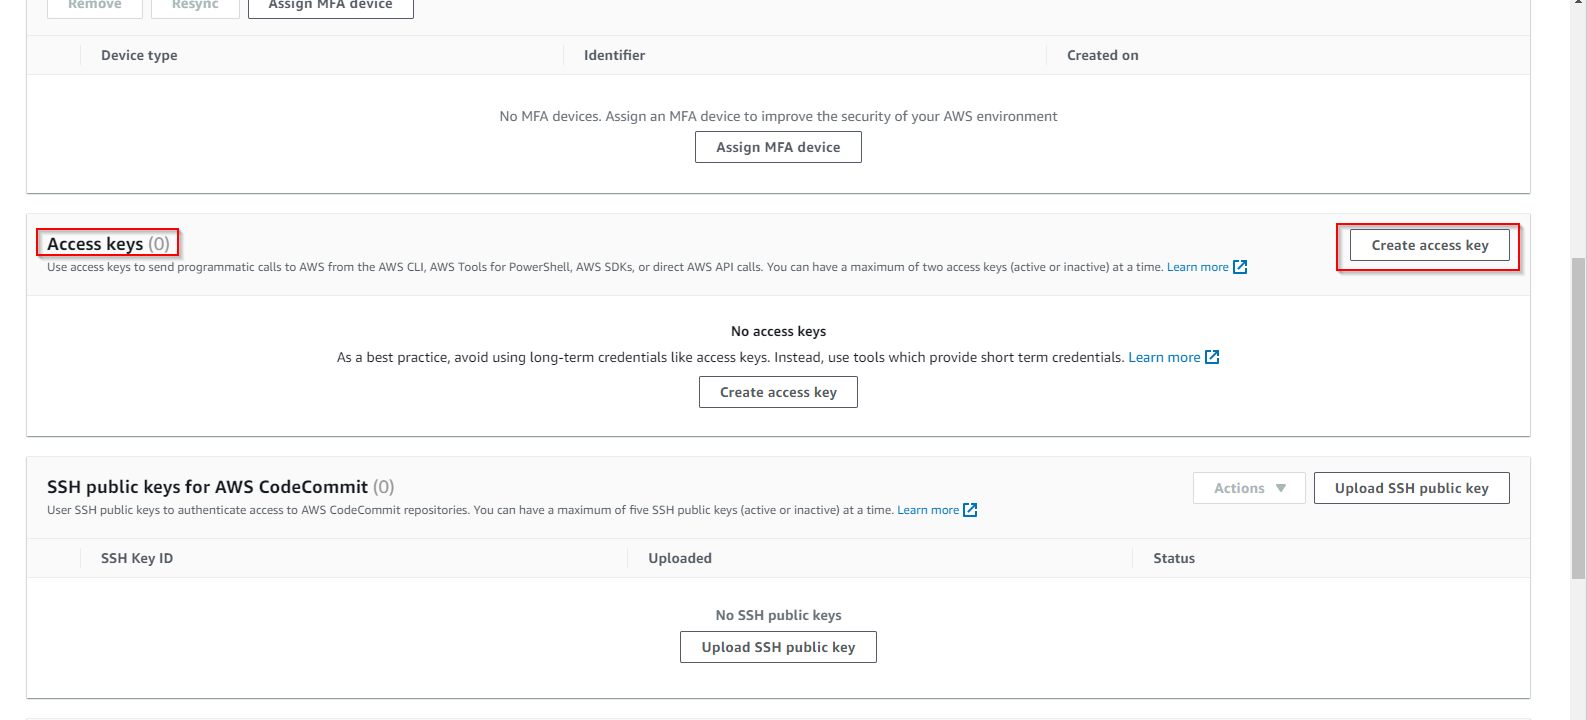
Task: Open Learn more link in Access keys description
Action: coord(1197,267)
